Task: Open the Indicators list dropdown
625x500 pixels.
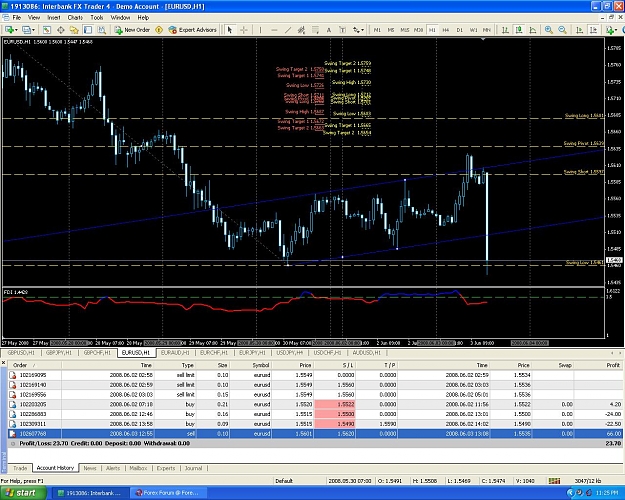Action: 611,30
